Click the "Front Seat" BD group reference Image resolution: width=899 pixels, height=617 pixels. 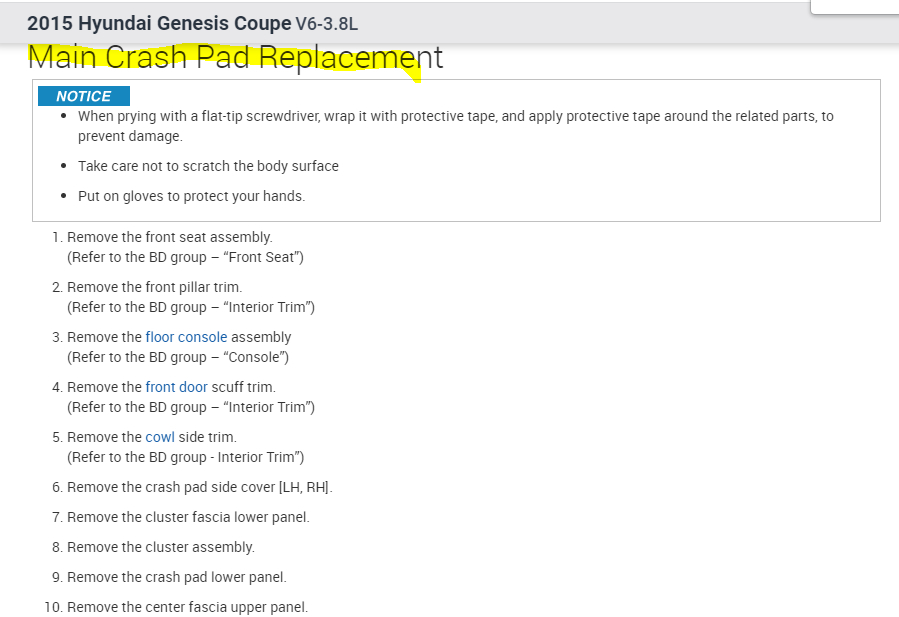coord(185,257)
